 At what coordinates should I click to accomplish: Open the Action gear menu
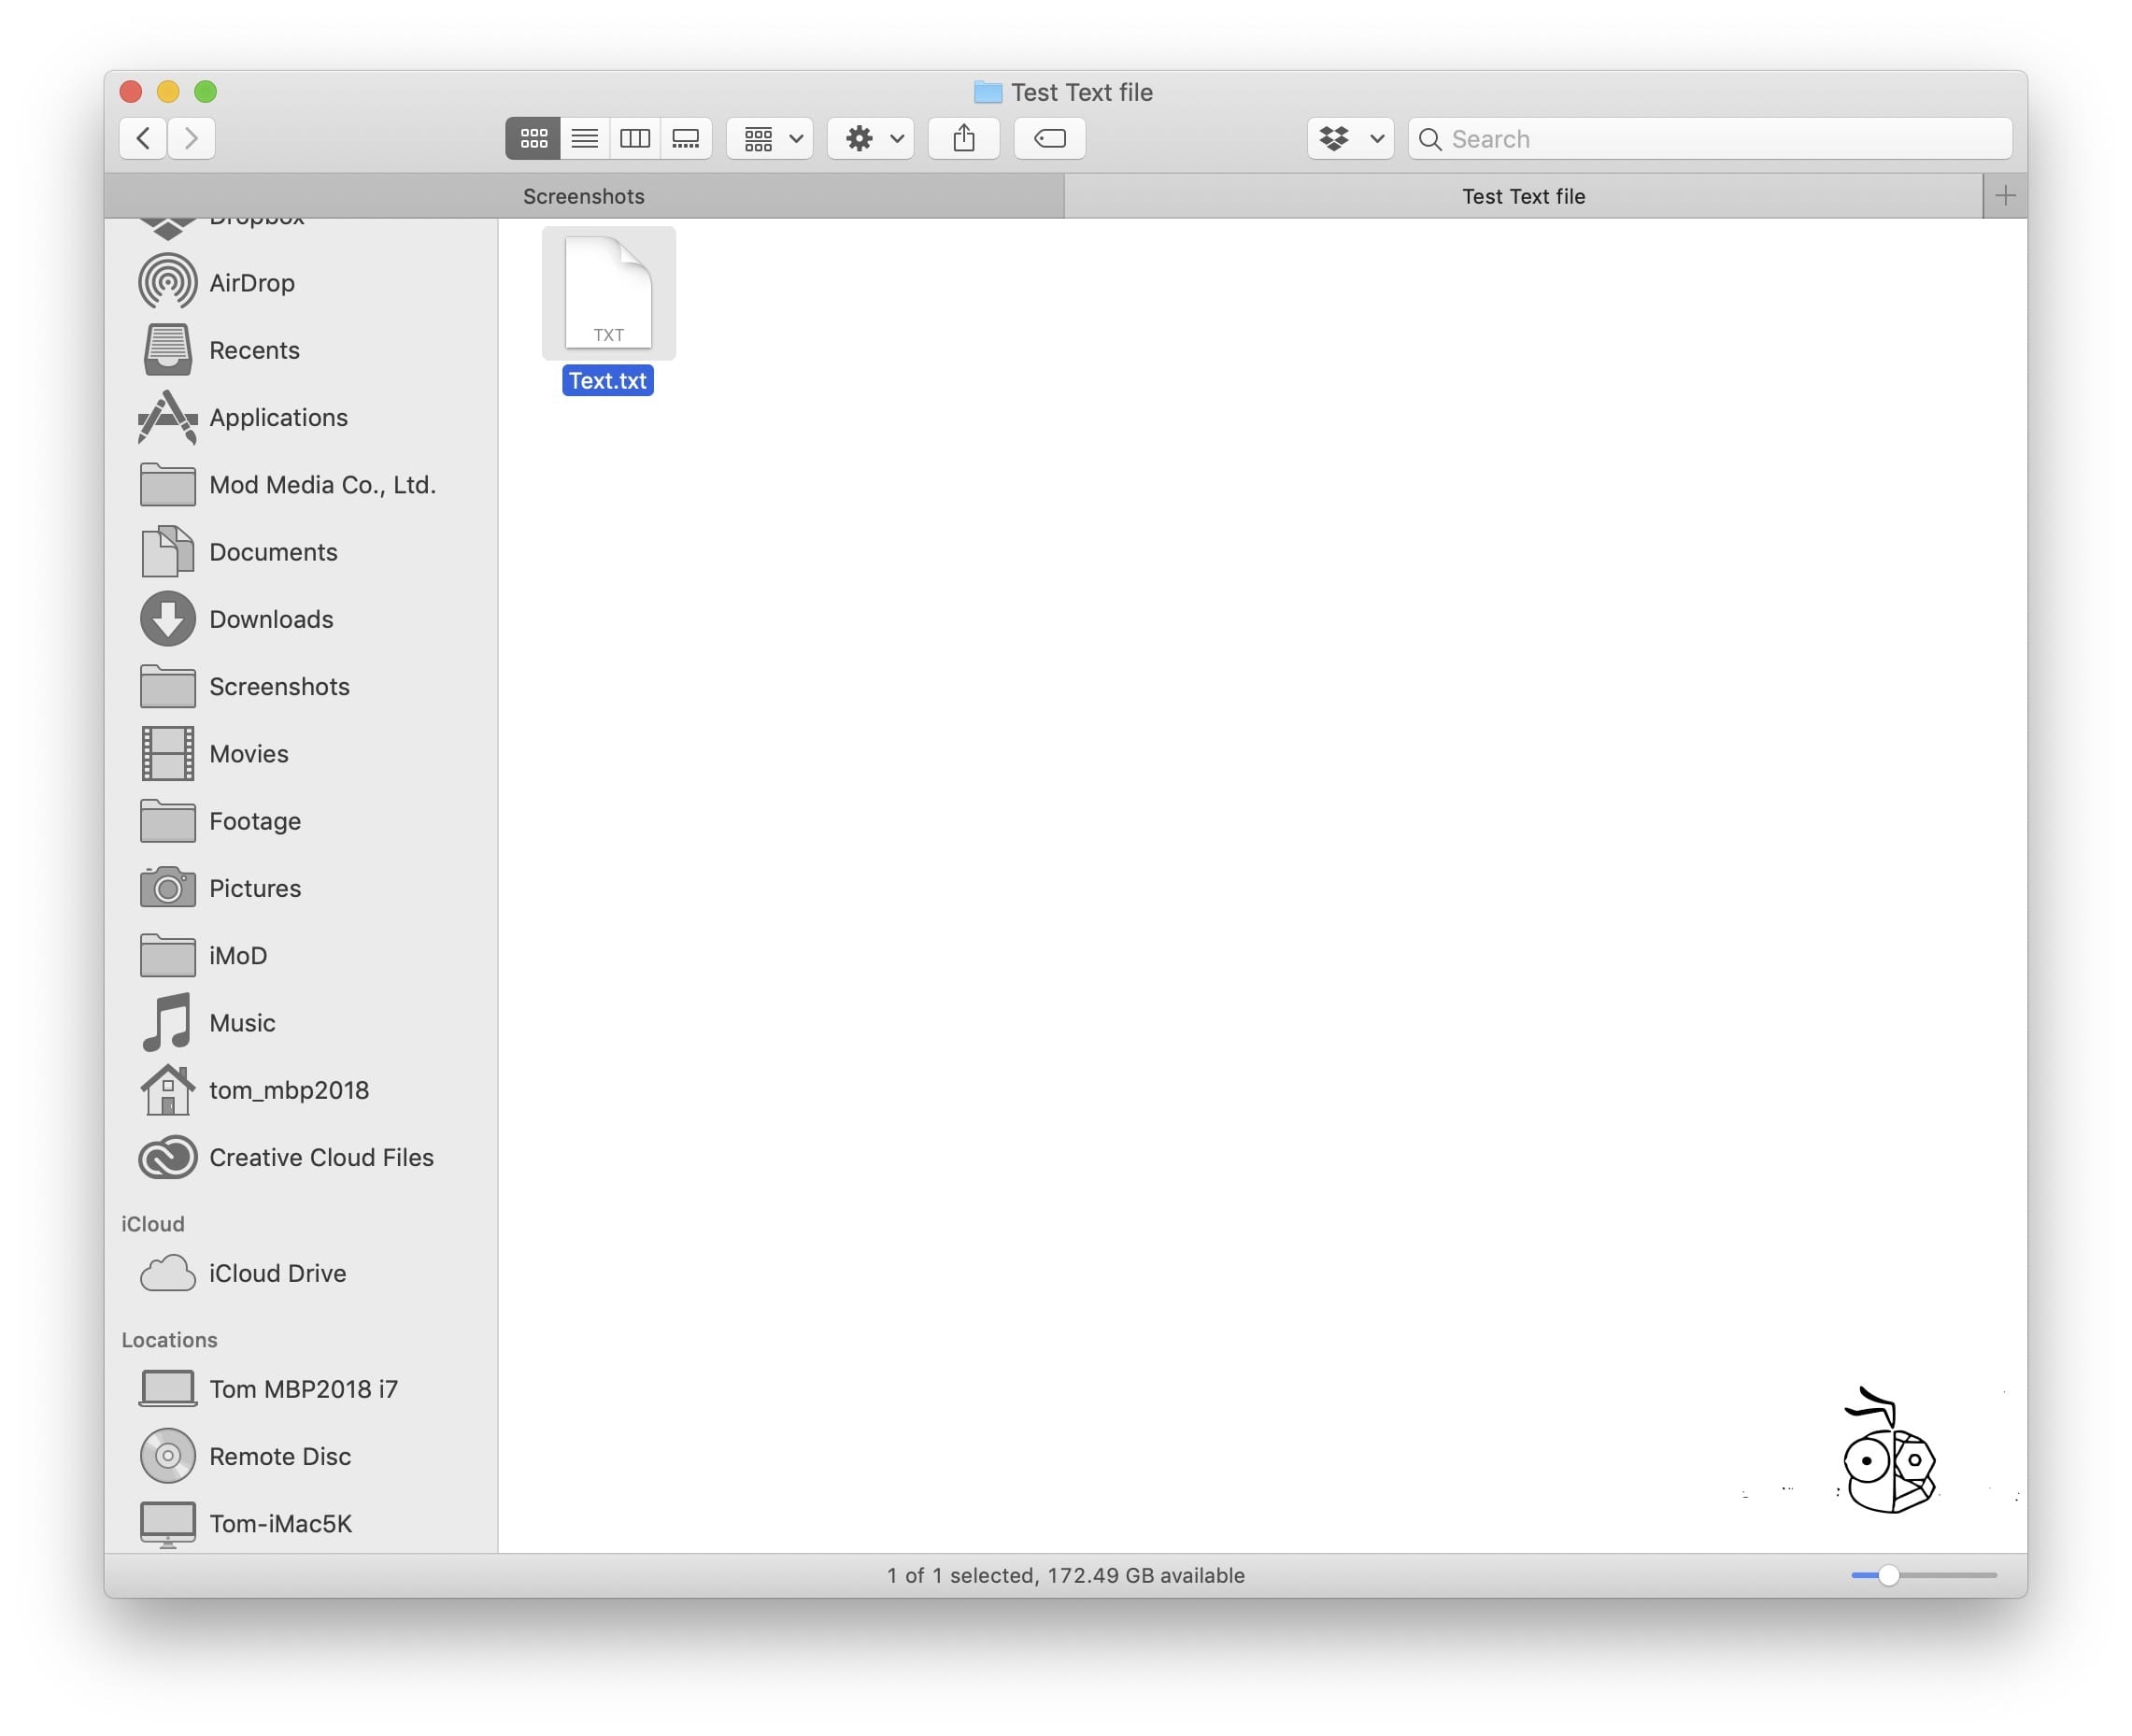tap(869, 139)
